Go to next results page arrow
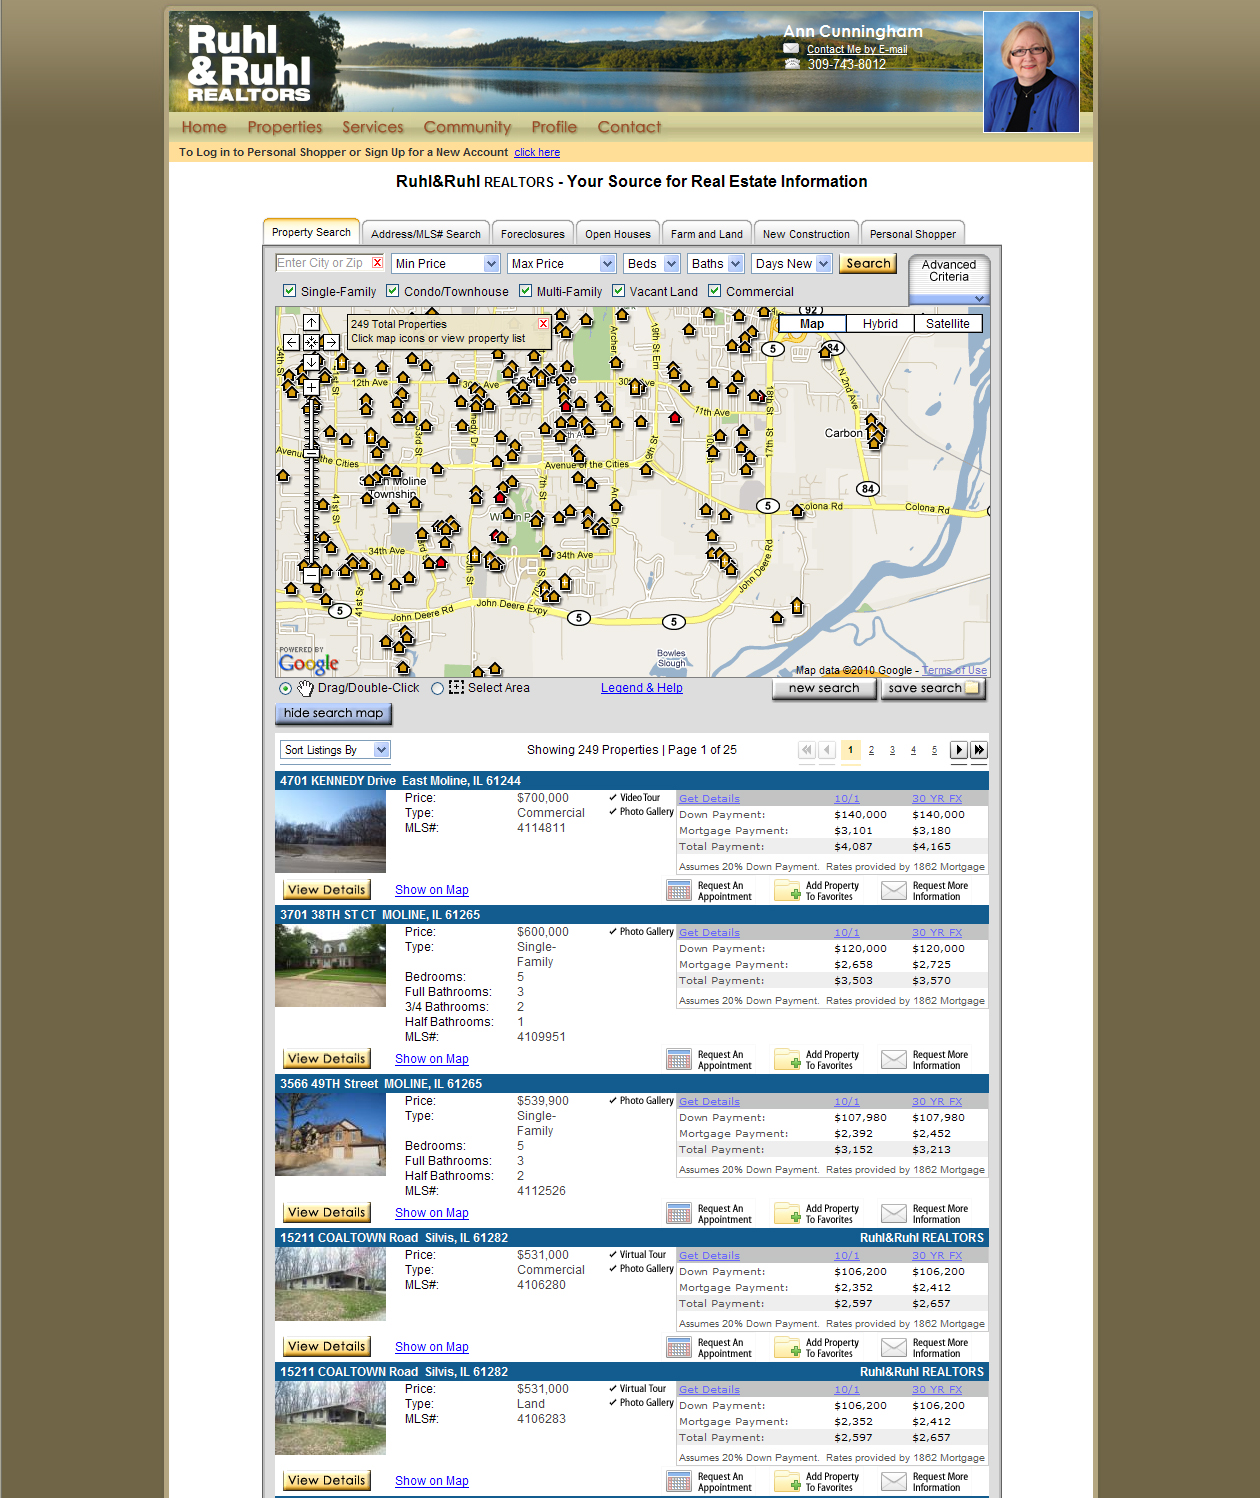The width and height of the screenshot is (1260, 1498). (x=958, y=750)
